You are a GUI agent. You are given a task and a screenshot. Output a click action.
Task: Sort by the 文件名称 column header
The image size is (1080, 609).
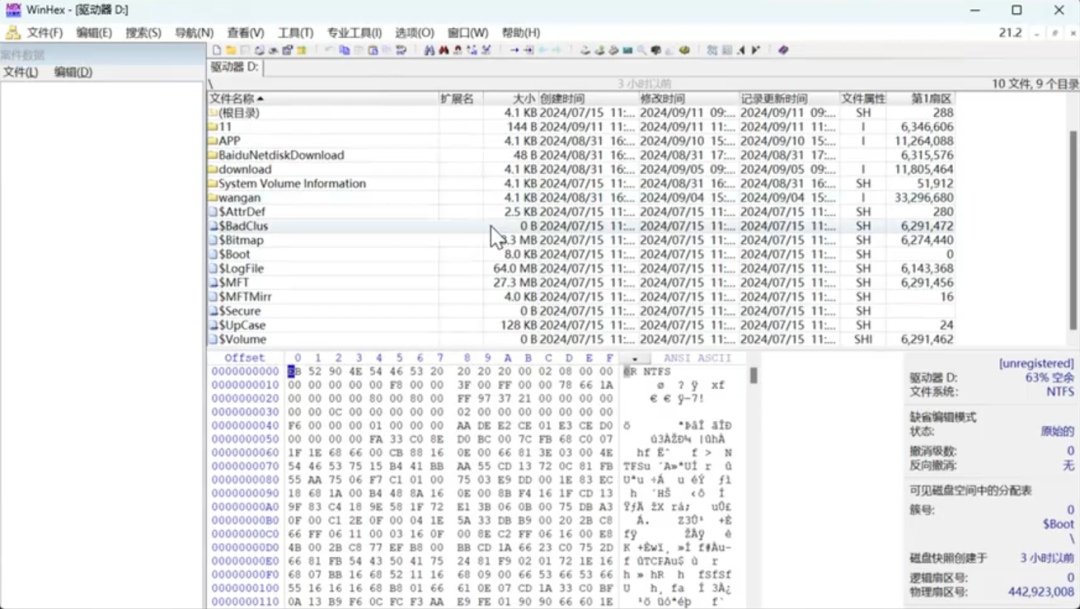(x=323, y=99)
